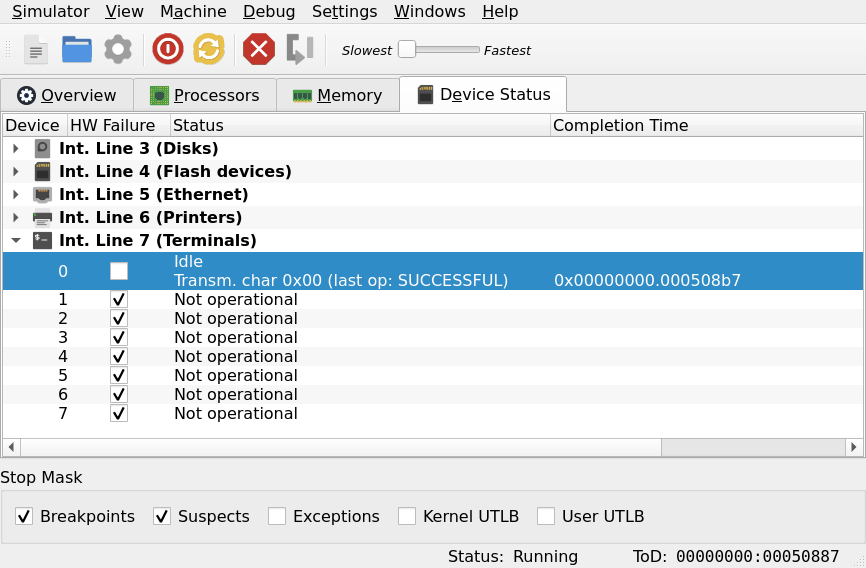Click the Status column header
Screen dimensions: 866x568
pos(360,125)
